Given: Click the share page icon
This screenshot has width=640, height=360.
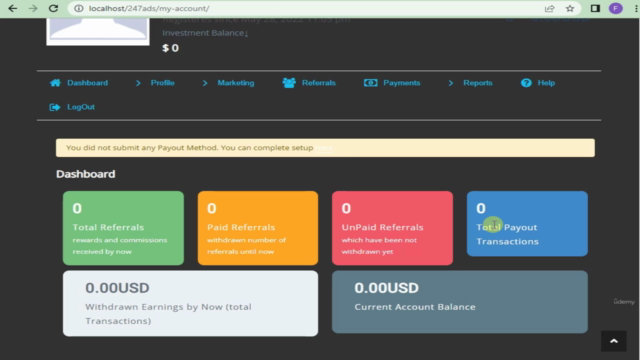Looking at the screenshot, I should pos(549,9).
